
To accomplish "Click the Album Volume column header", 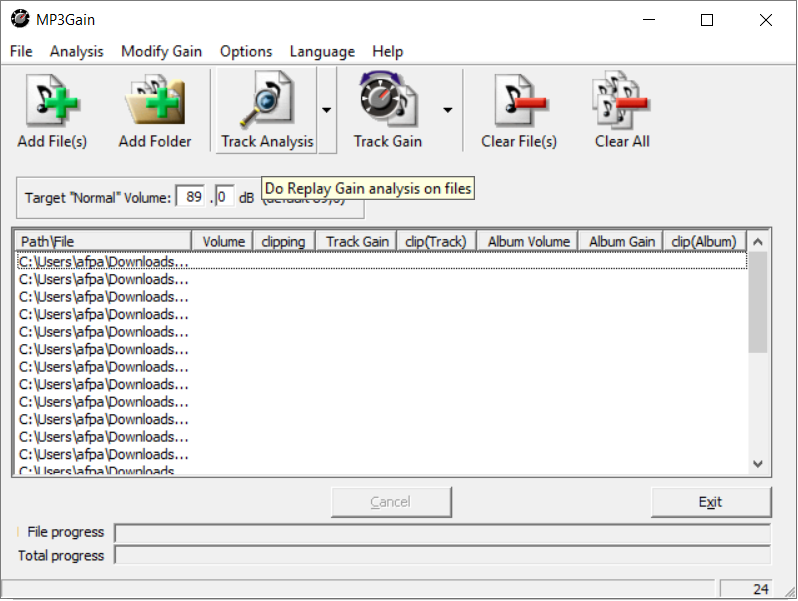I will coord(528,241).
